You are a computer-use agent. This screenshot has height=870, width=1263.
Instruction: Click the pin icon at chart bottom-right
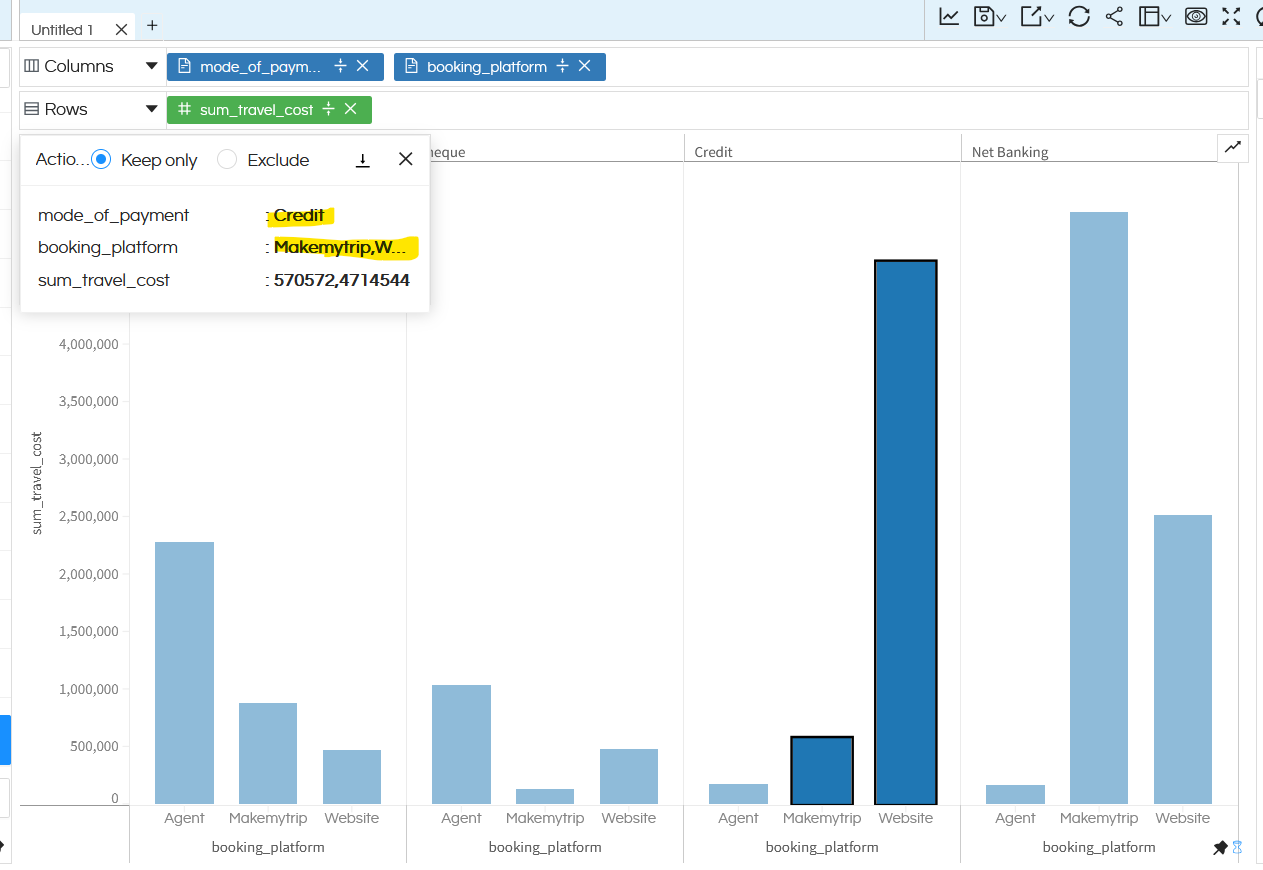1220,847
